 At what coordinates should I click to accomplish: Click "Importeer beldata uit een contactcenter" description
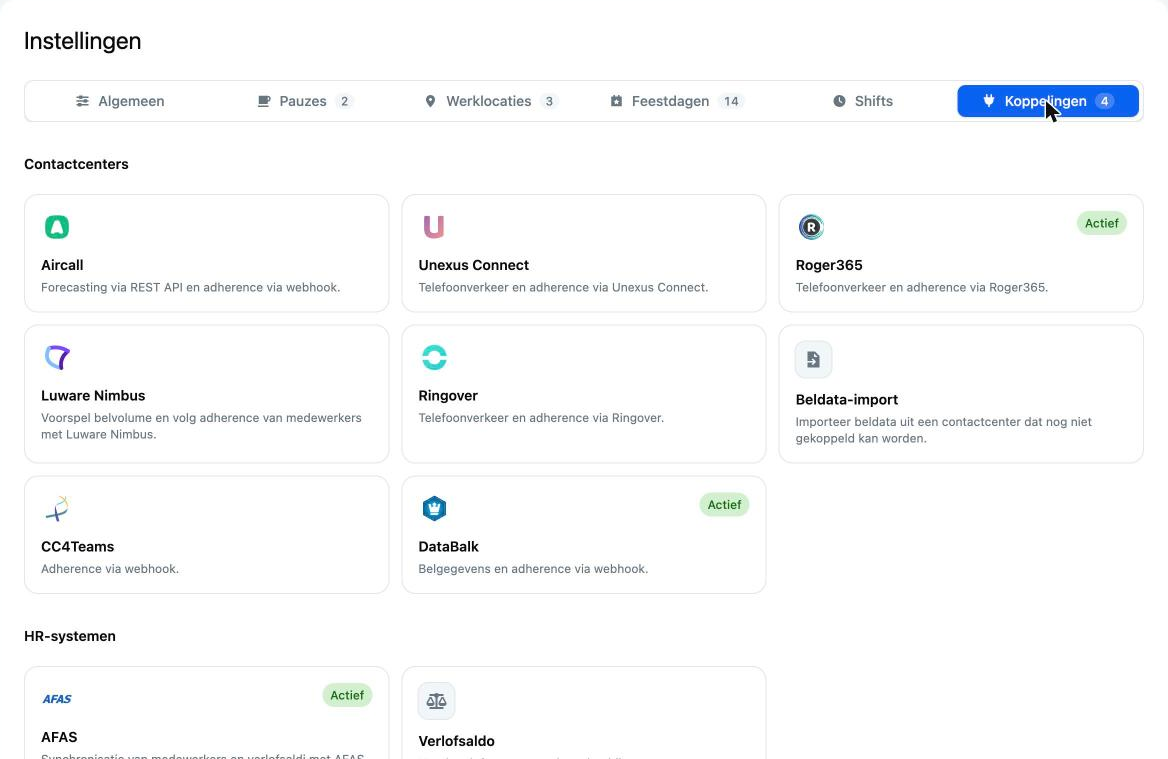944,430
